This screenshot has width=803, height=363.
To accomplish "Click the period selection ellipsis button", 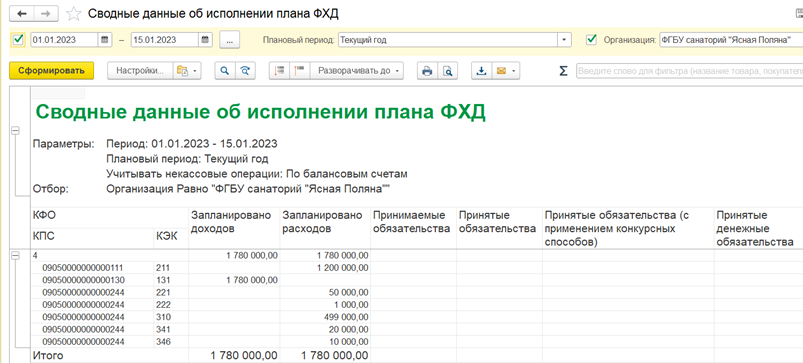I will tap(229, 40).
